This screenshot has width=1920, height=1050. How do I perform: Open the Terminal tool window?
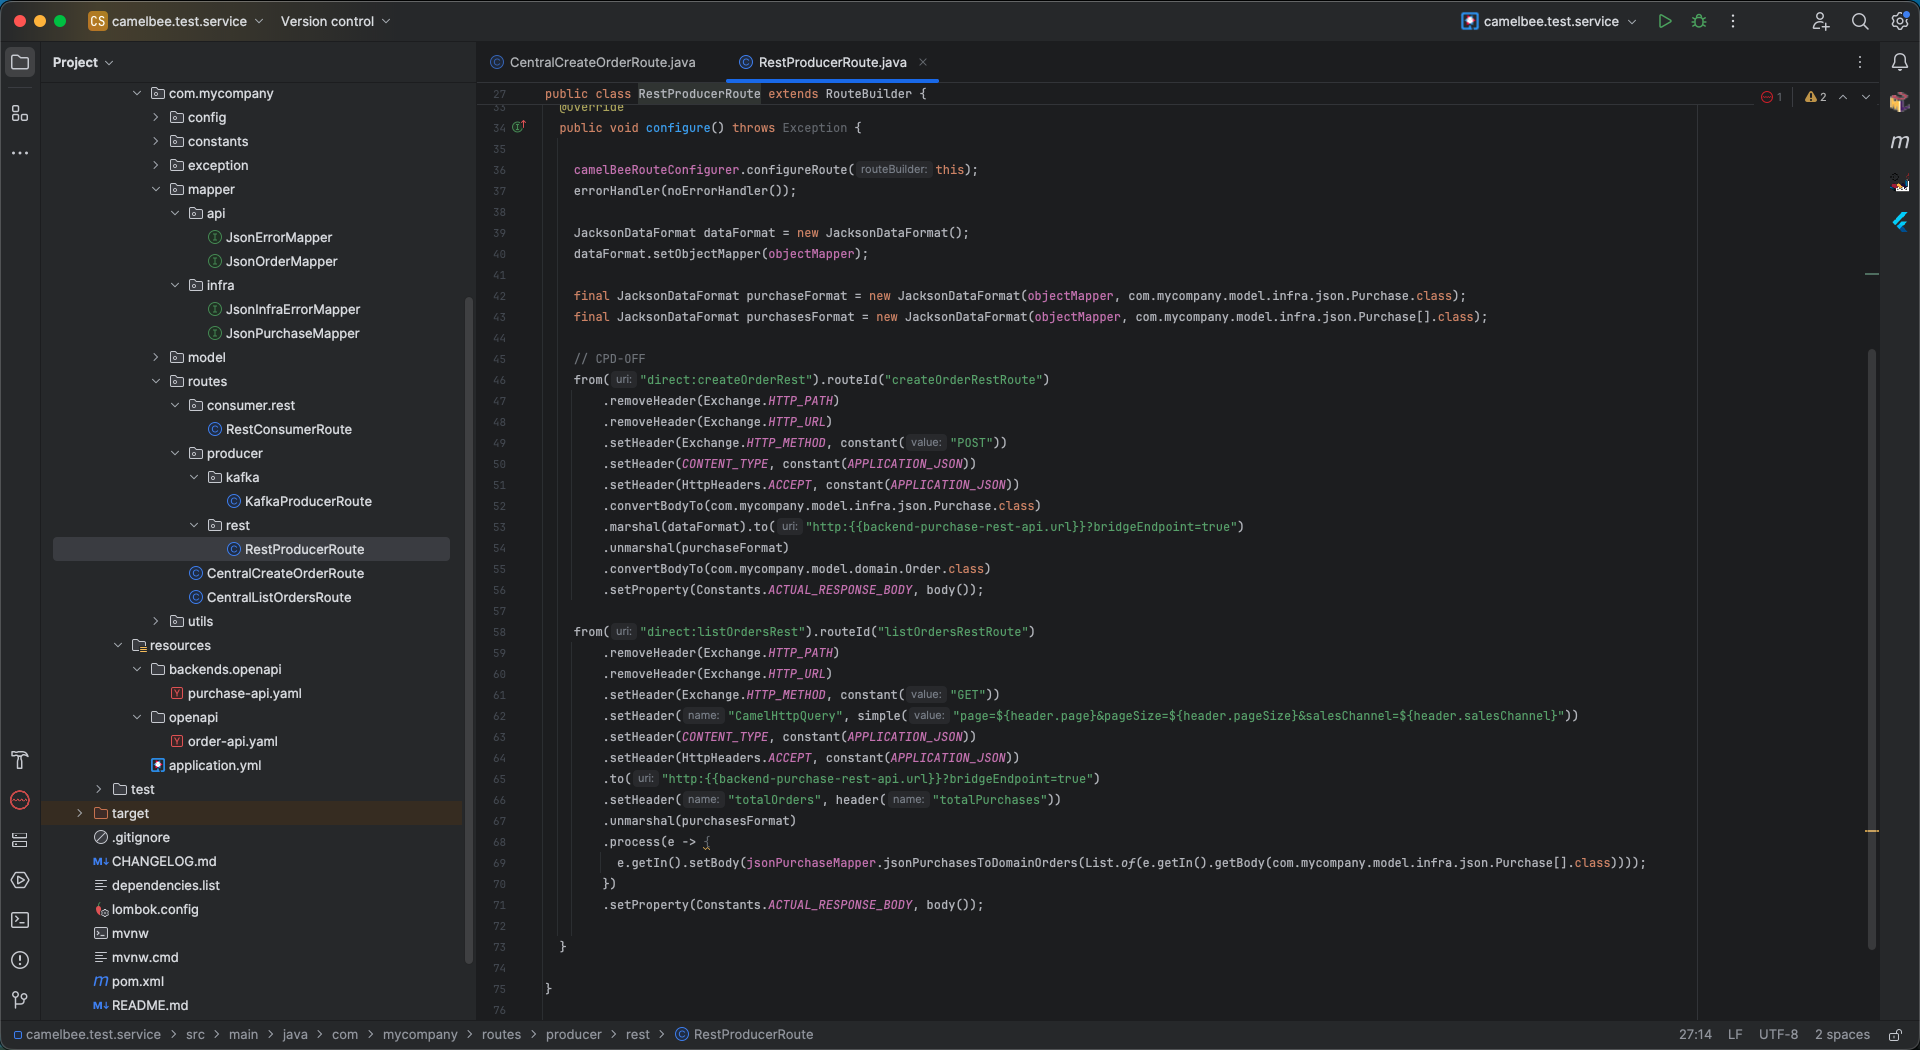coord(20,920)
